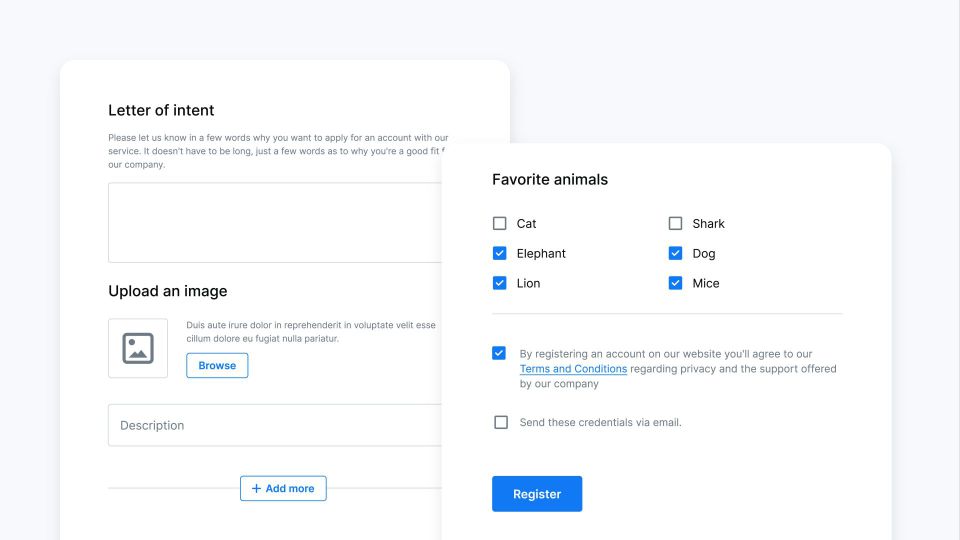Click the Add more button

tap(283, 489)
